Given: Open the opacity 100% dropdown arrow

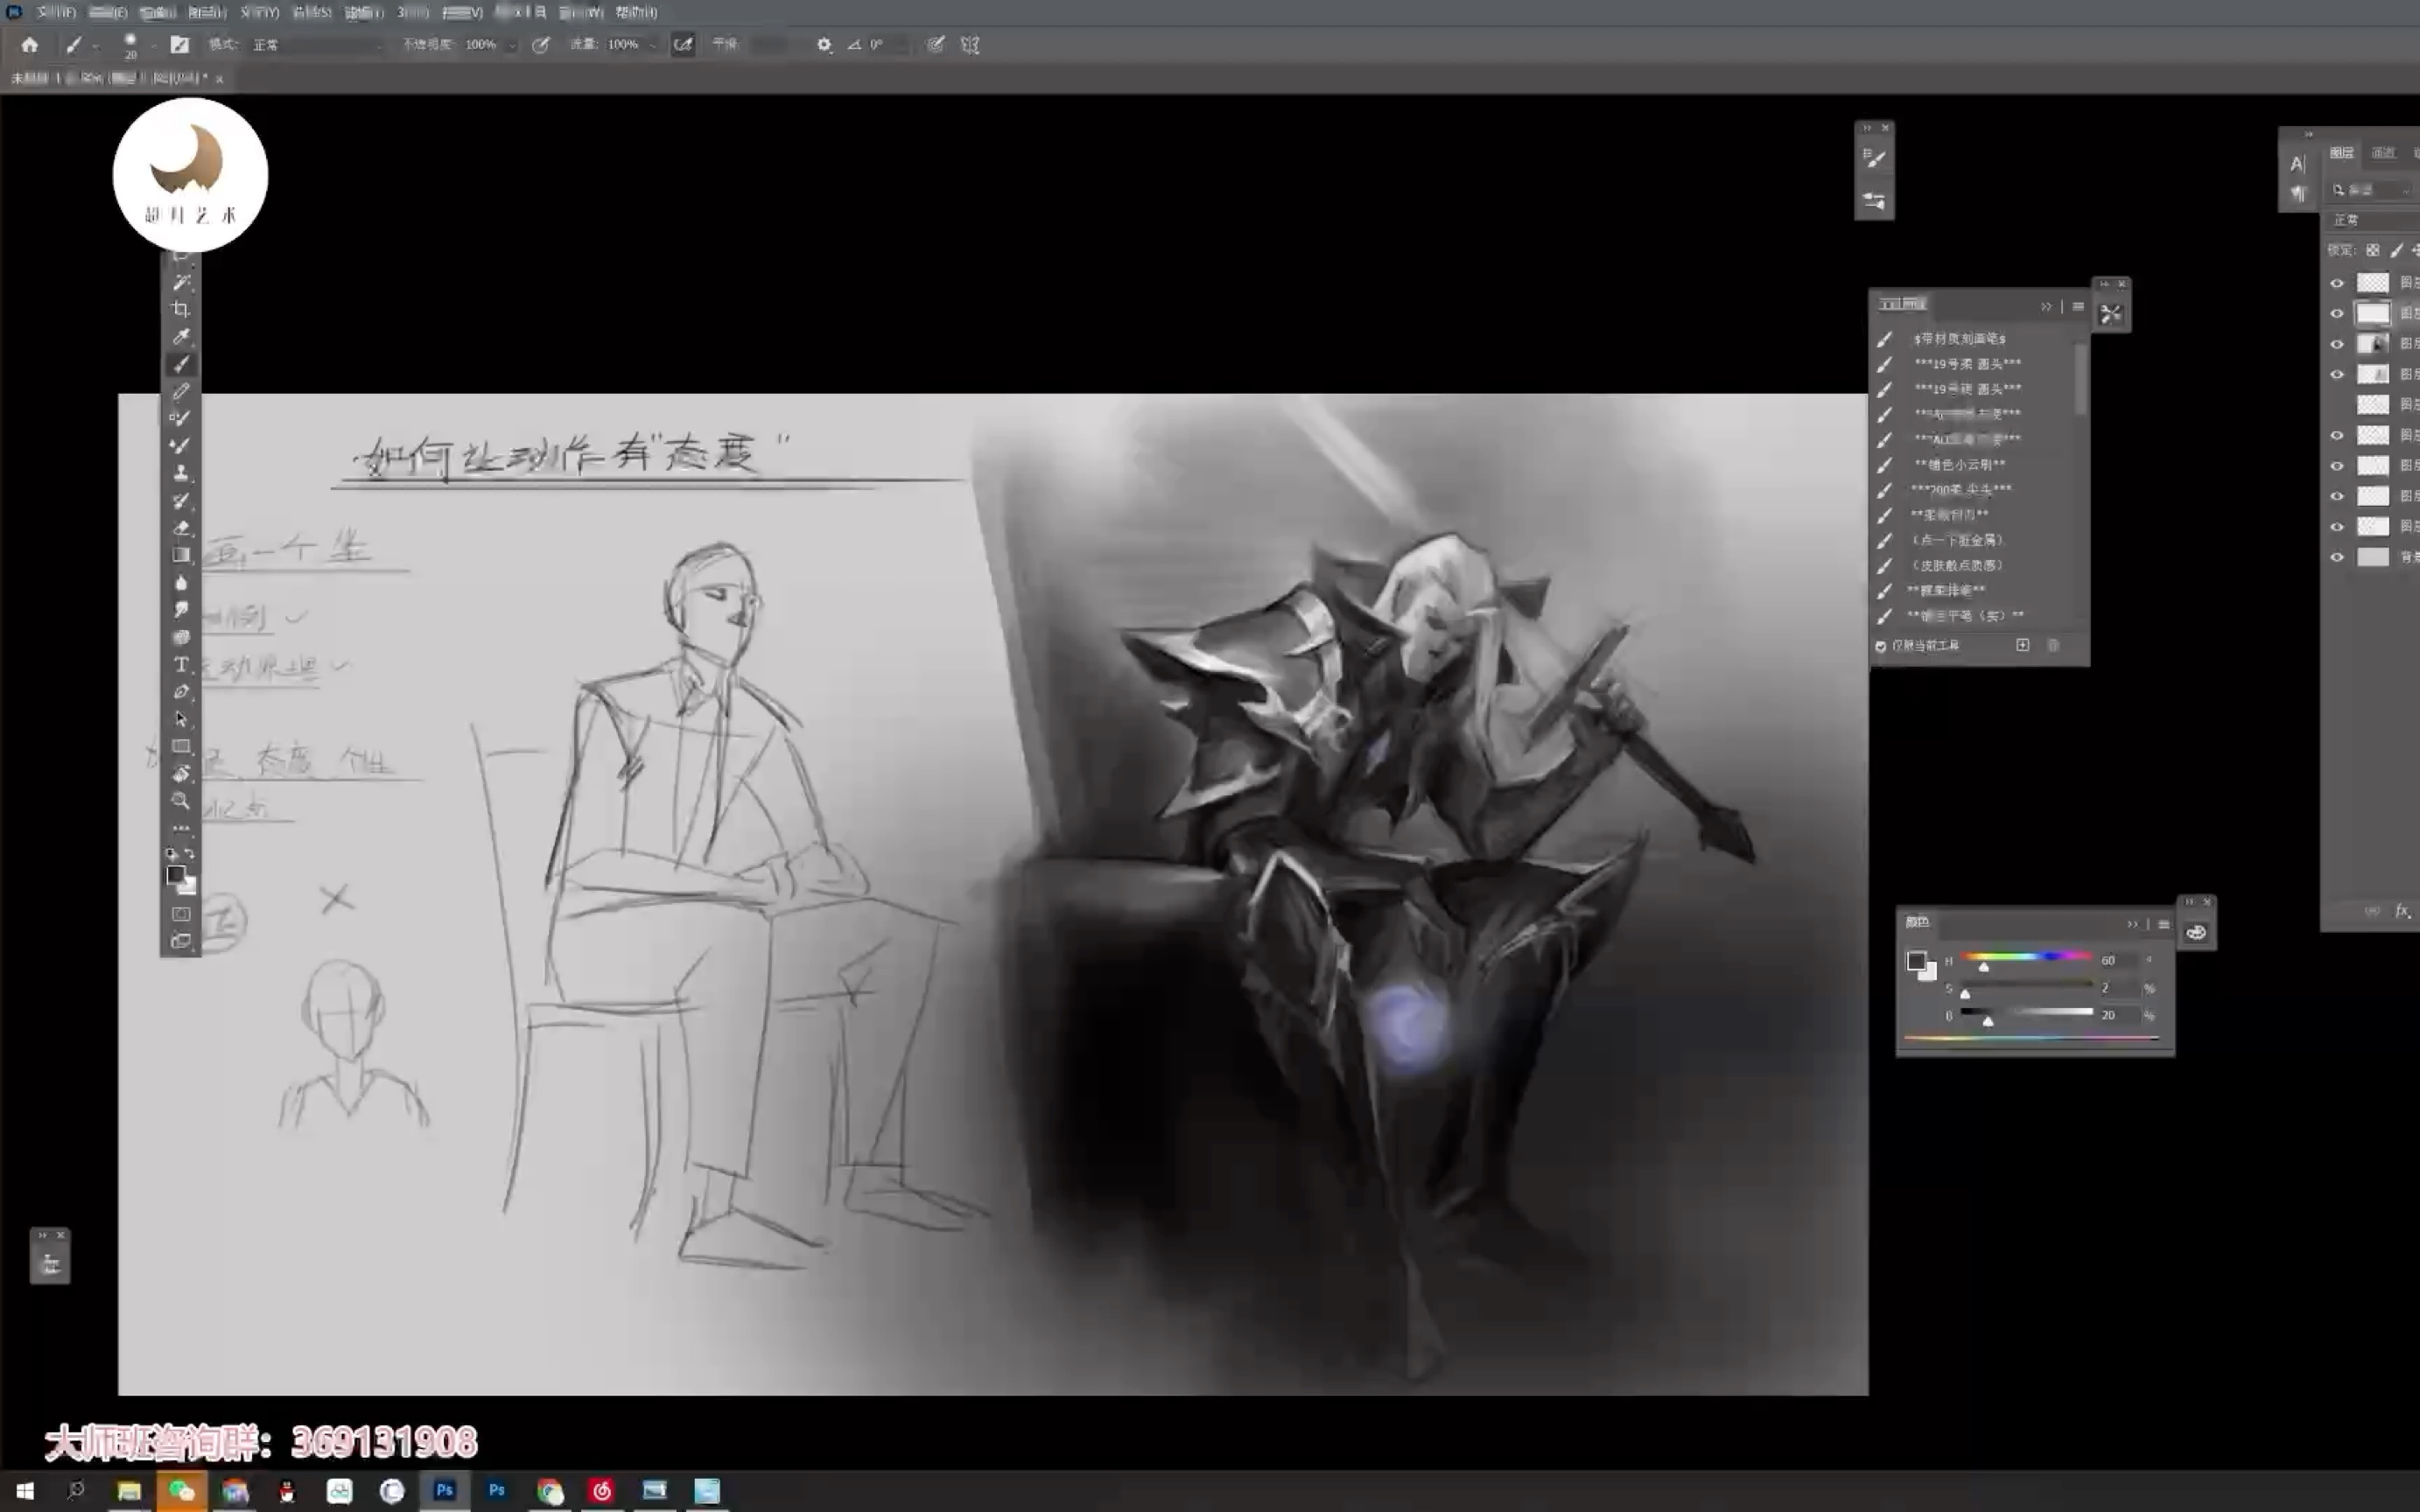Looking at the screenshot, I should pyautogui.click(x=512, y=45).
